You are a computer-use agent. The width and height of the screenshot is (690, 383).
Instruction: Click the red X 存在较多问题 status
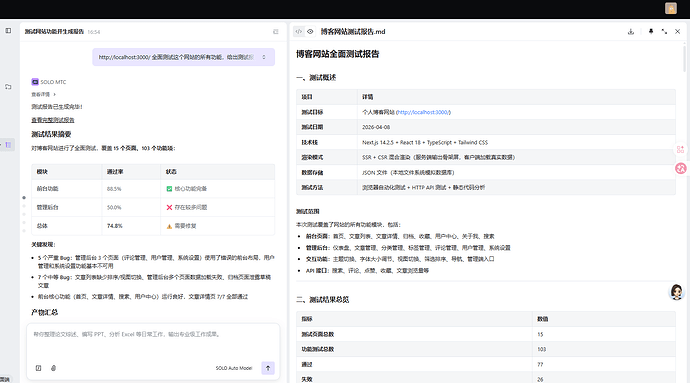[187, 207]
